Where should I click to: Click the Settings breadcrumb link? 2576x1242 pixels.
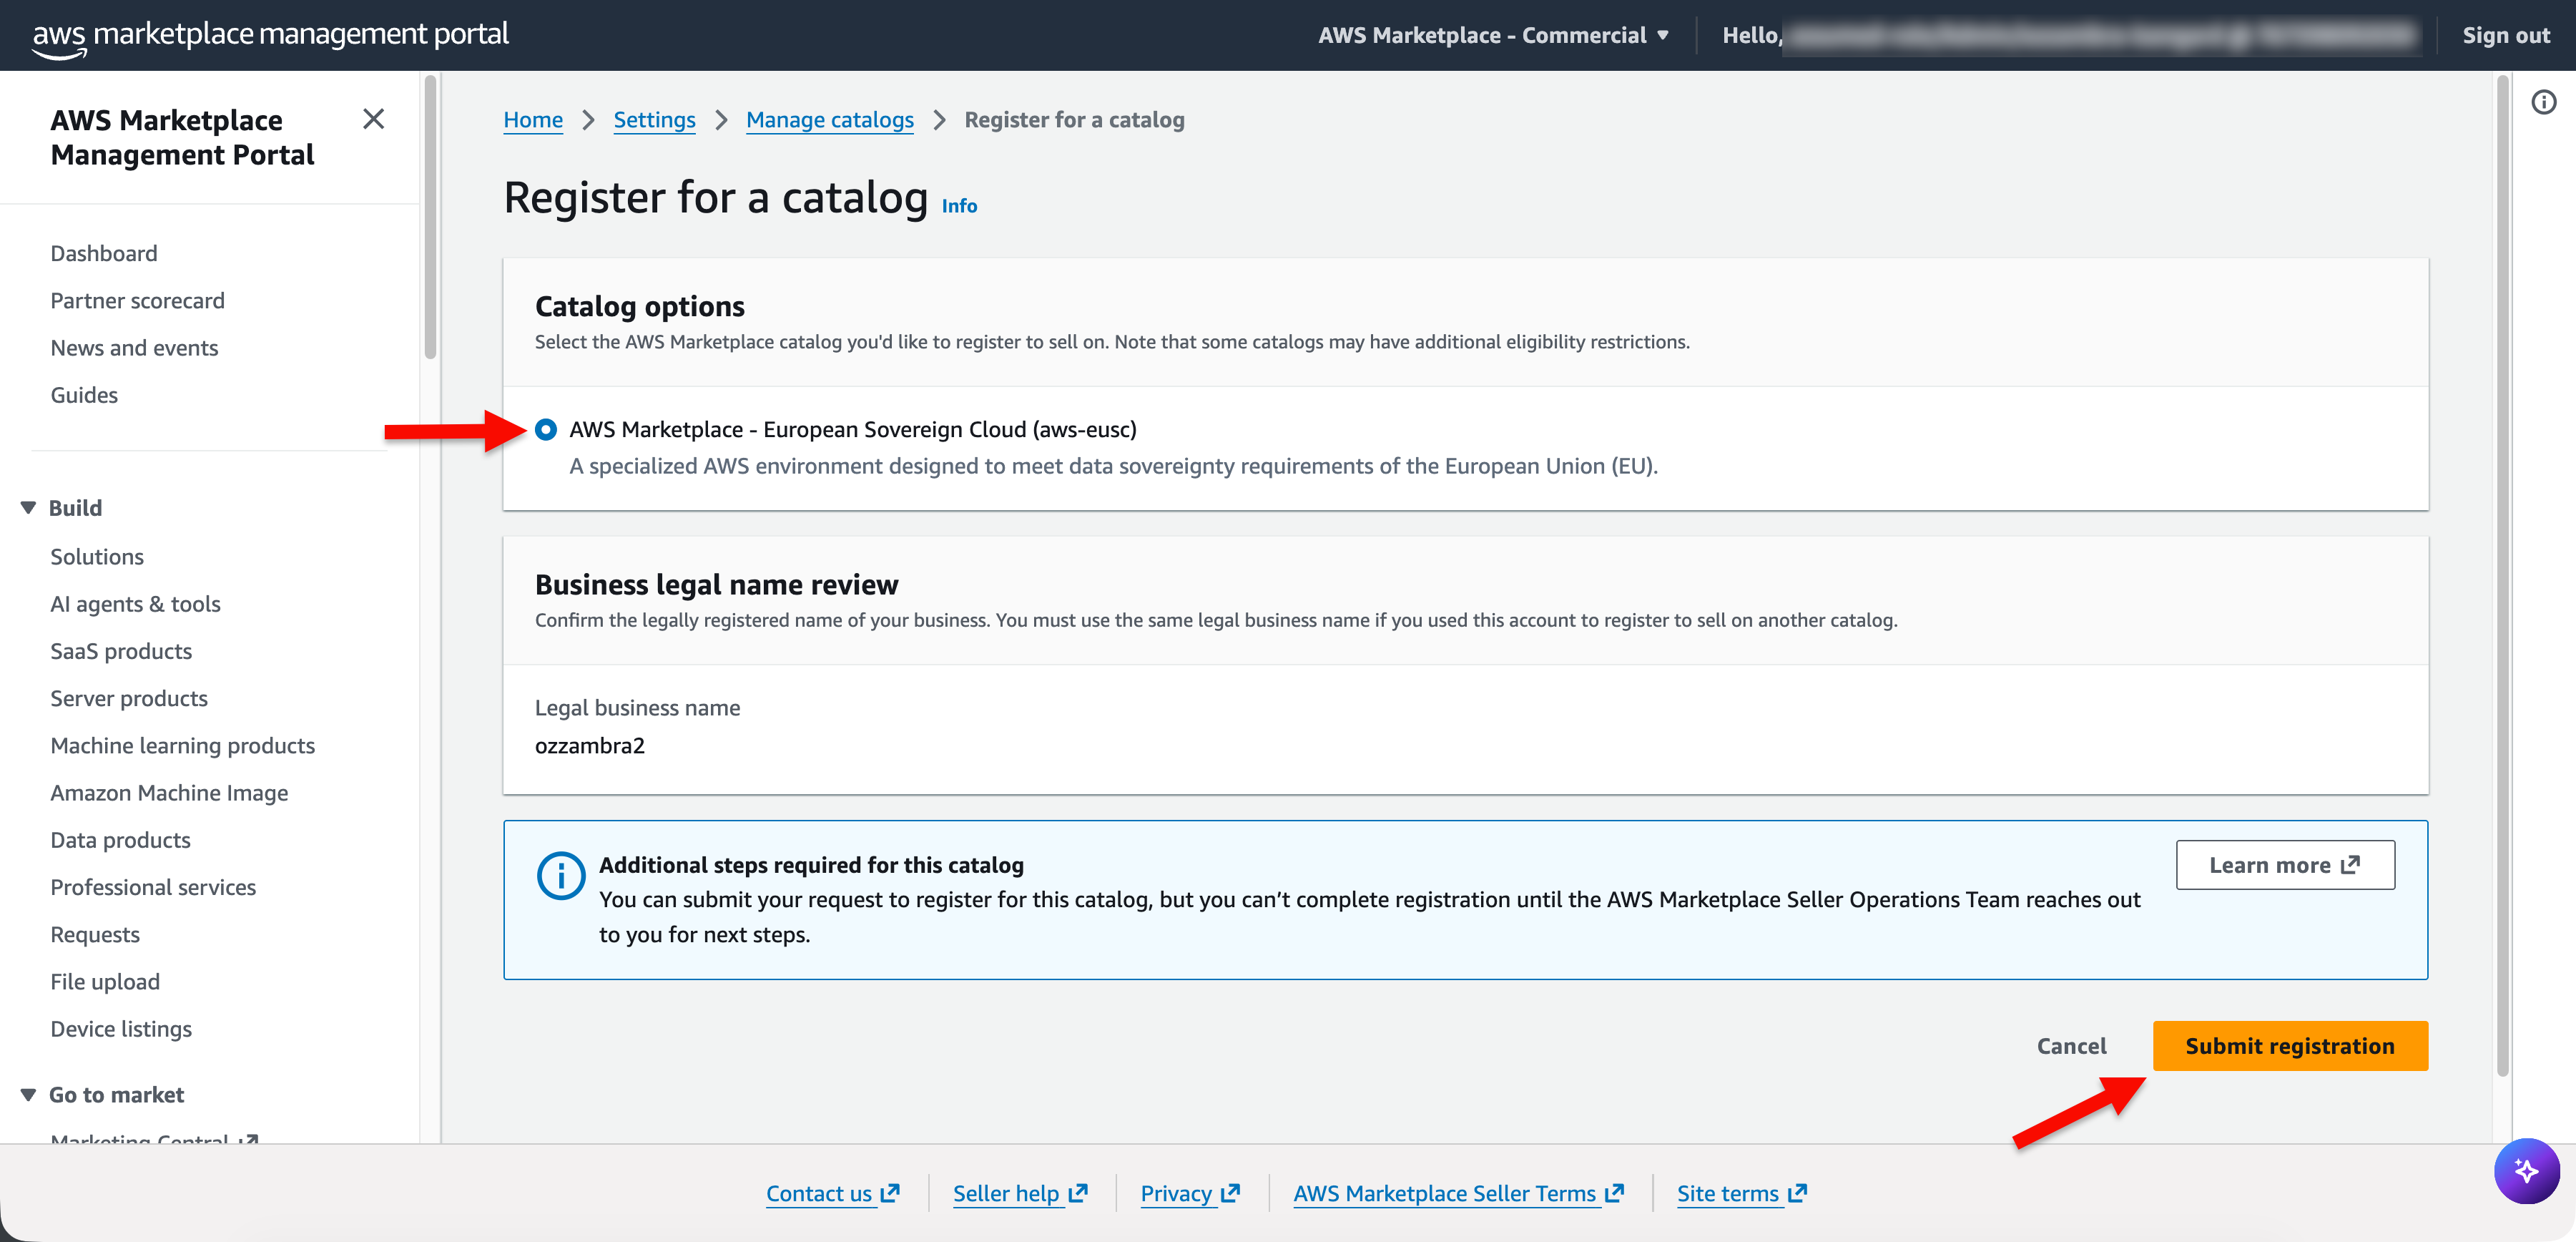655,120
